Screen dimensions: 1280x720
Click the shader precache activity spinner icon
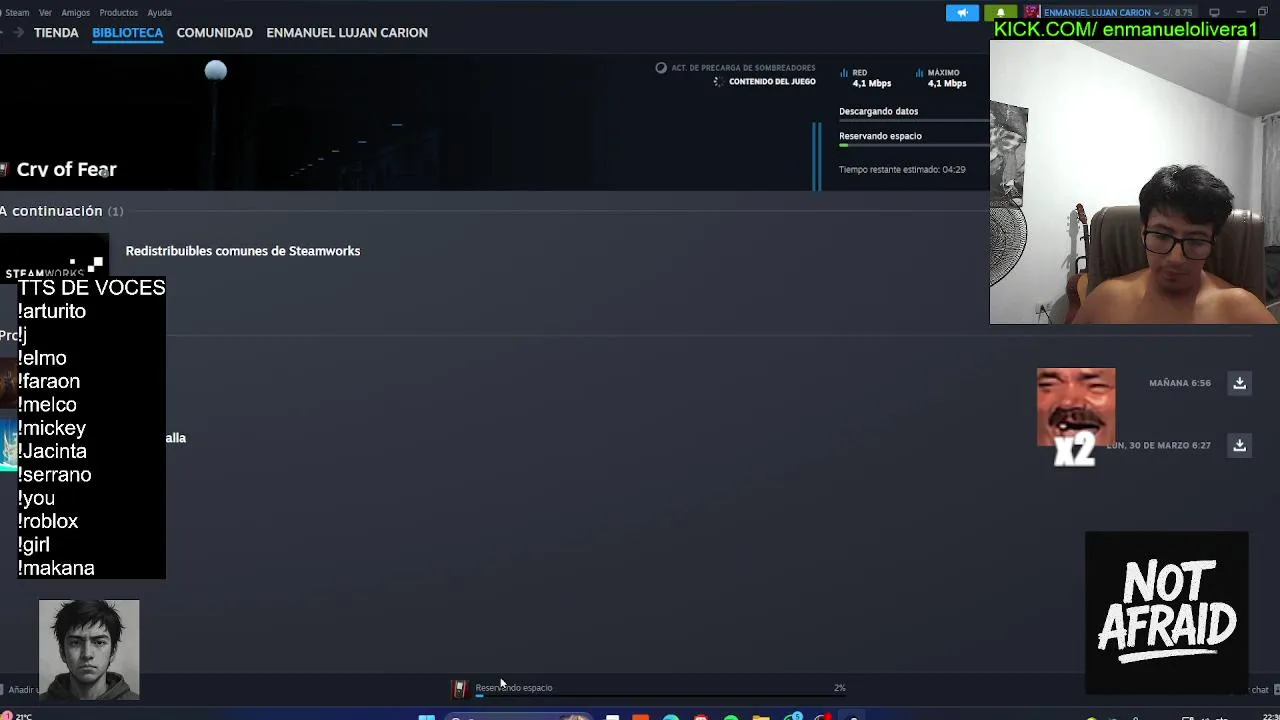[x=660, y=68]
